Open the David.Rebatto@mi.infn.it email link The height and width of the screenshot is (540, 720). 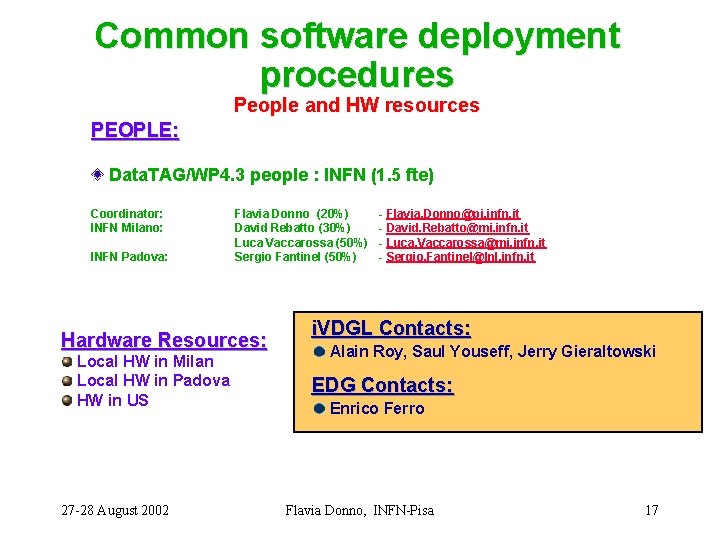coord(457,228)
